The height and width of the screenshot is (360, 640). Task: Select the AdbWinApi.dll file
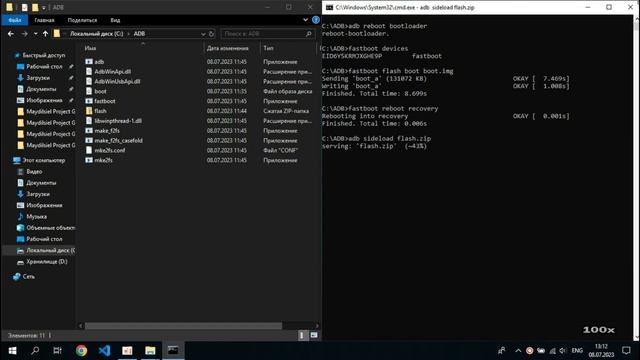coord(112,71)
